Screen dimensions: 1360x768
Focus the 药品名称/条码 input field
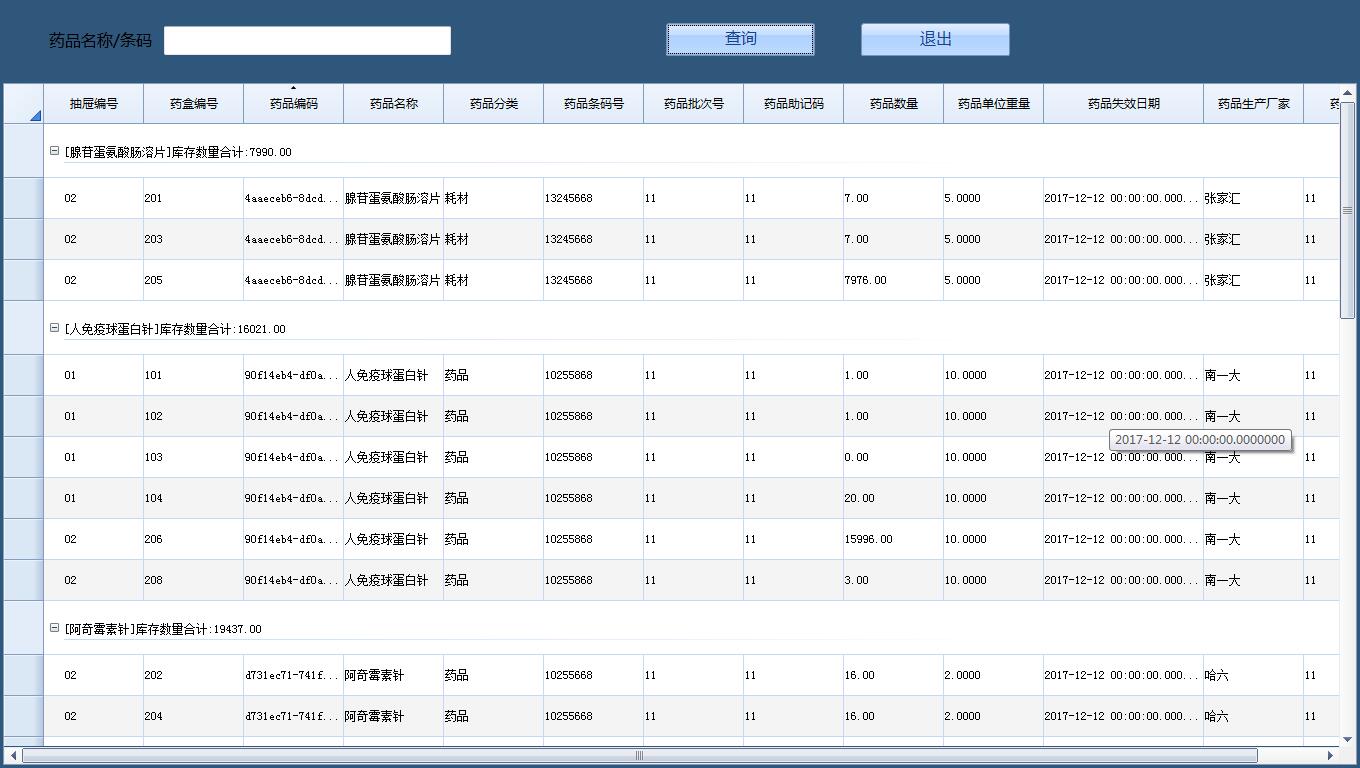tap(307, 41)
